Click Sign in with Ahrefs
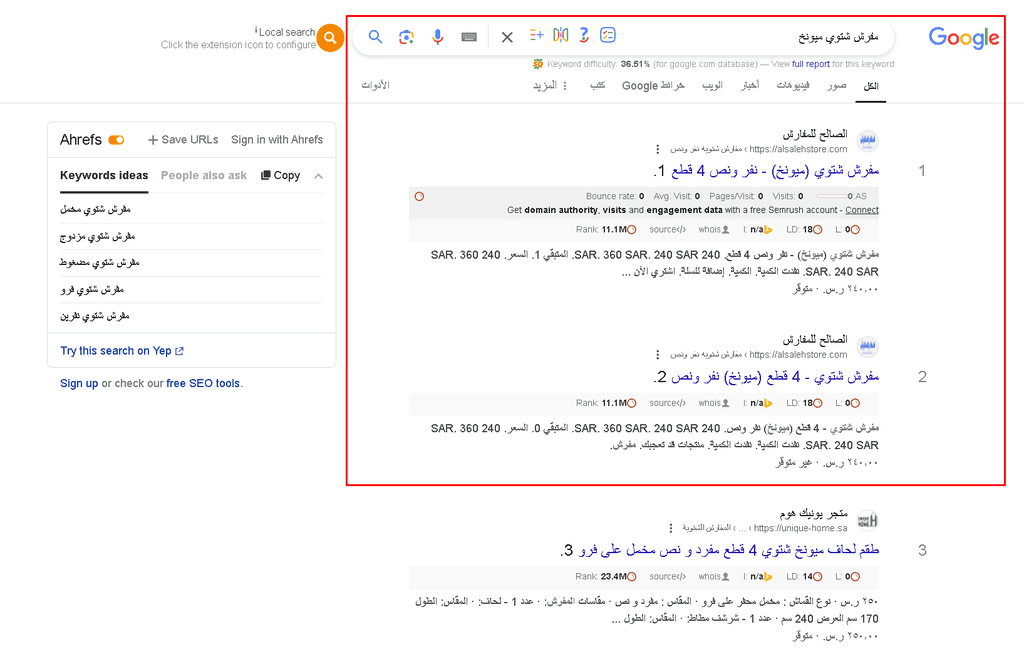This screenshot has height=654, width=1024. [x=277, y=140]
